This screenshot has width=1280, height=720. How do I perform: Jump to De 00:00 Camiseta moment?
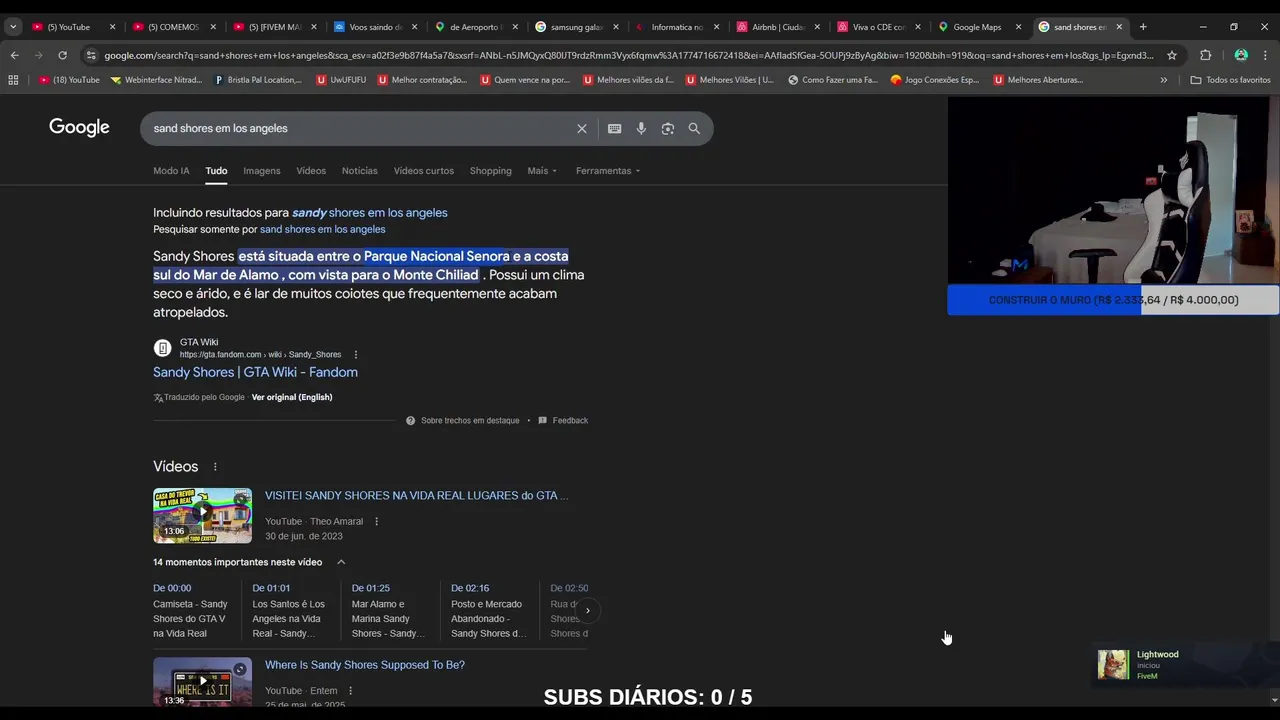190,611
